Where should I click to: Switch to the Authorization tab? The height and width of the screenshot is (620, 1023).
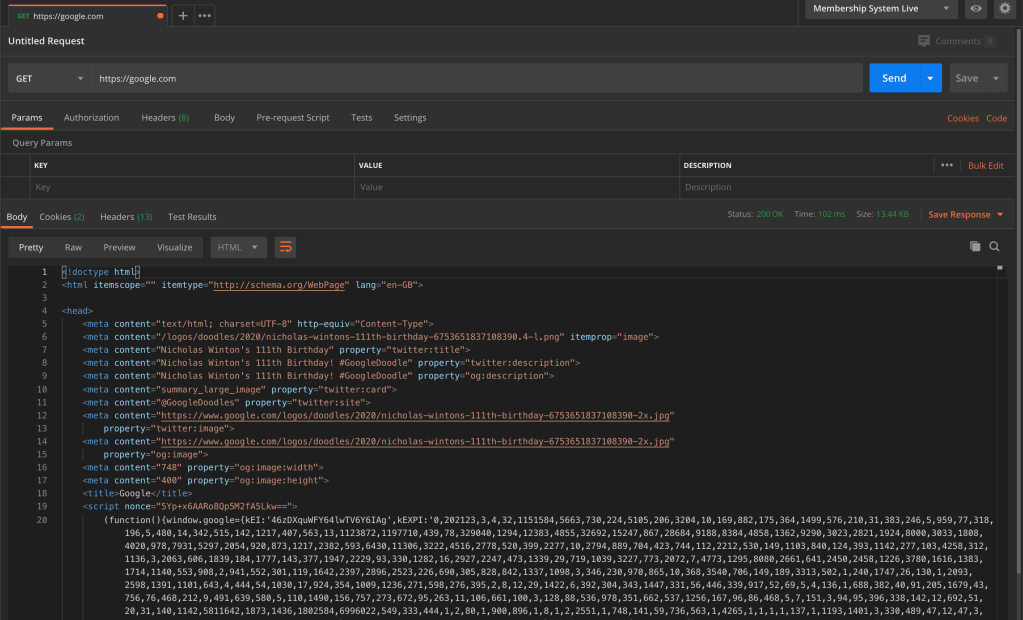tap(91, 118)
